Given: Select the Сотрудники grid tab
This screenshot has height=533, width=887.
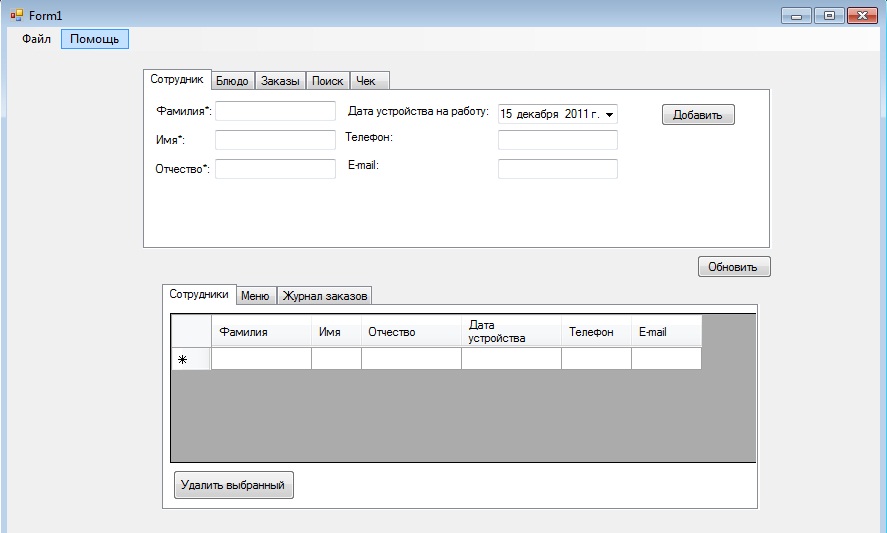Looking at the screenshot, I should 199,294.
